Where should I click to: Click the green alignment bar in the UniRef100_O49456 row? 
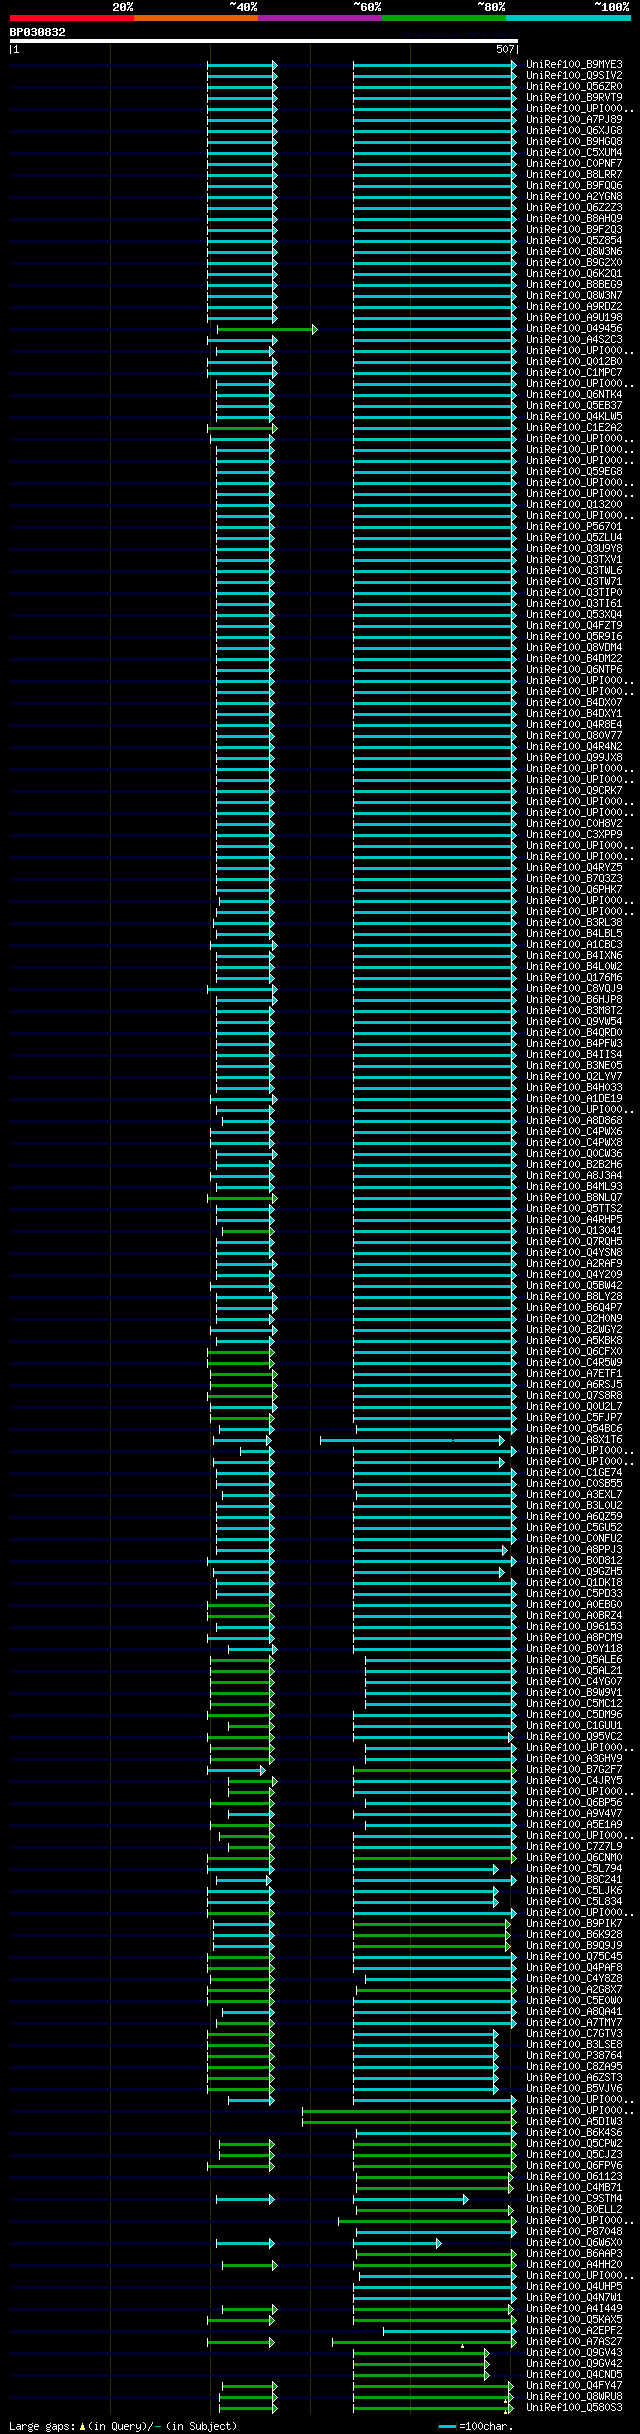pyautogui.click(x=267, y=329)
